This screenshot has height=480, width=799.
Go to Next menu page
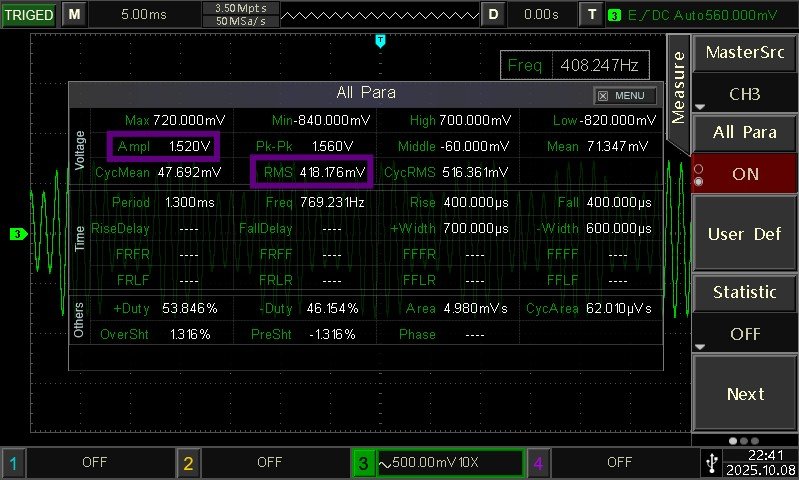[744, 394]
